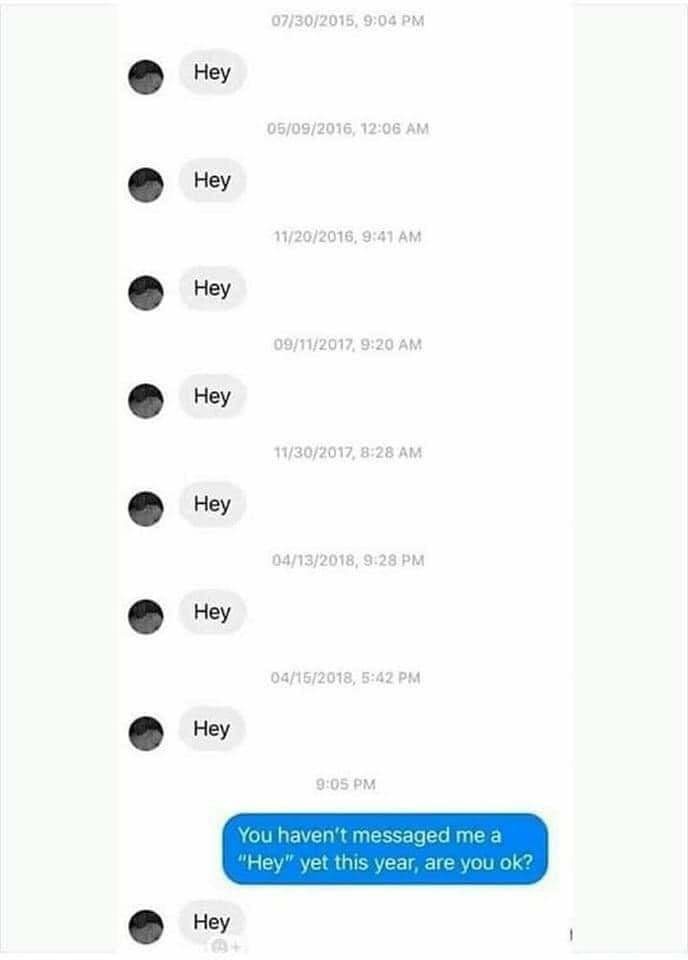The image size is (688, 960).
Task: Tap the avatar next to the final Hey reply
Action: coord(146,926)
